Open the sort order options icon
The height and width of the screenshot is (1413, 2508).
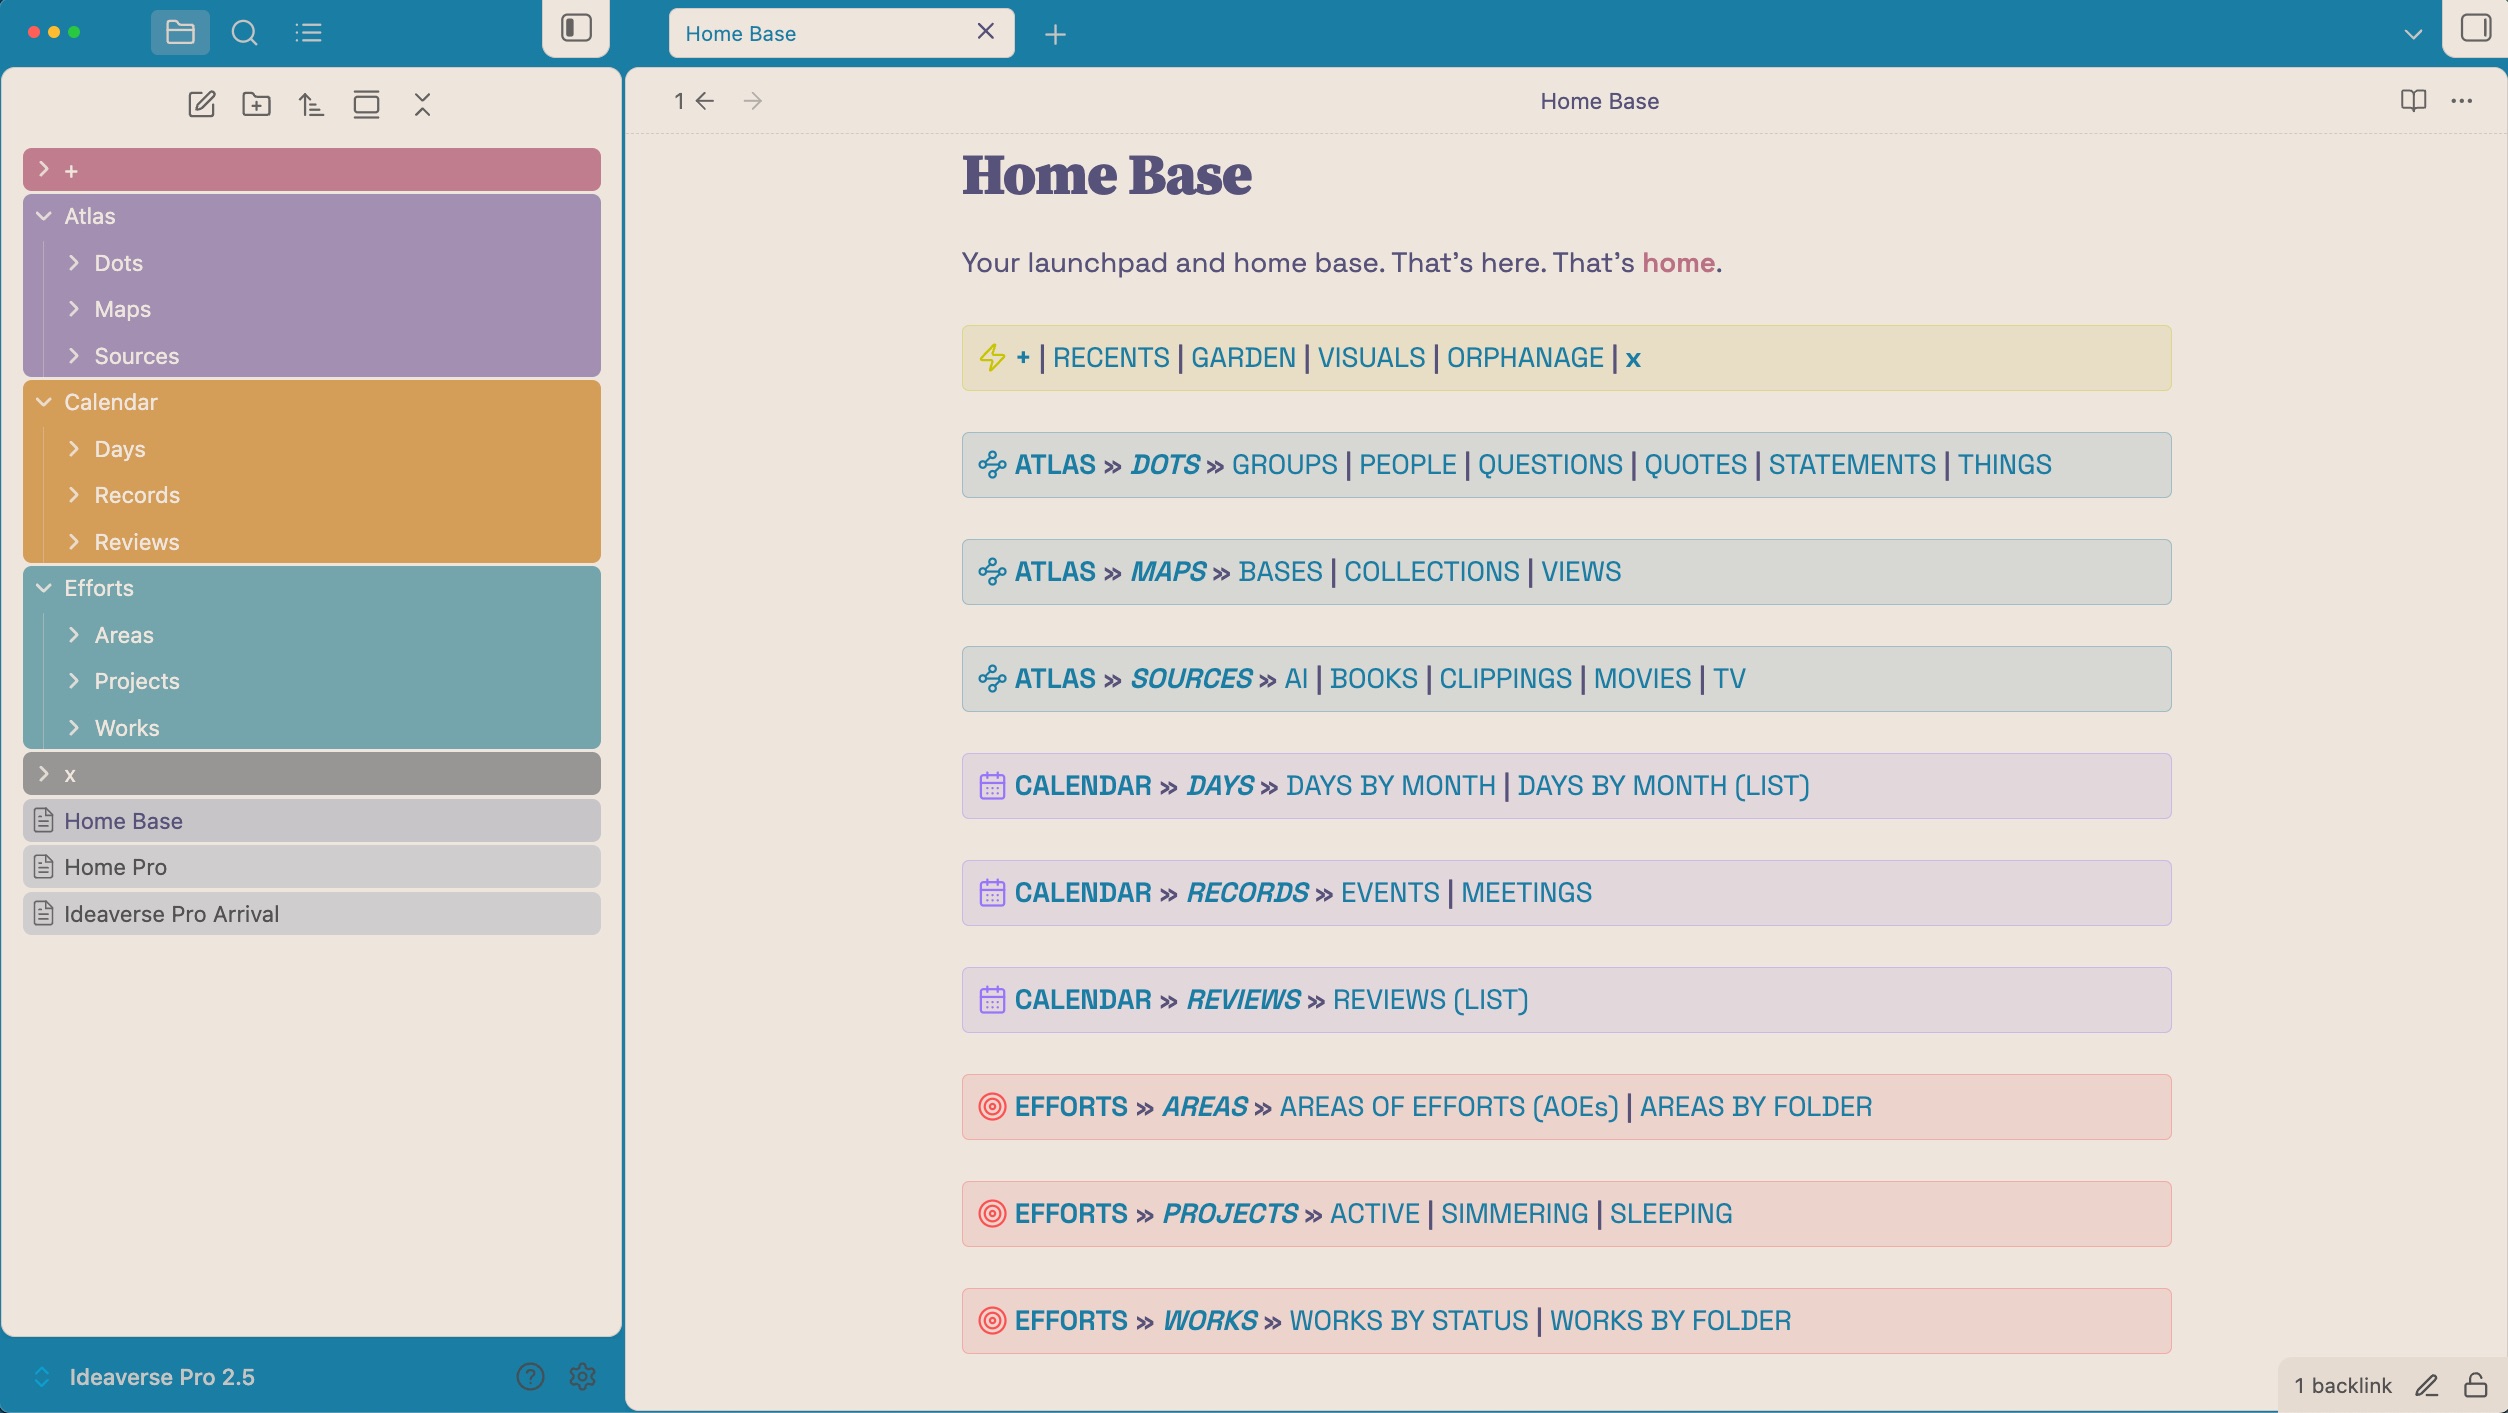tap(311, 104)
